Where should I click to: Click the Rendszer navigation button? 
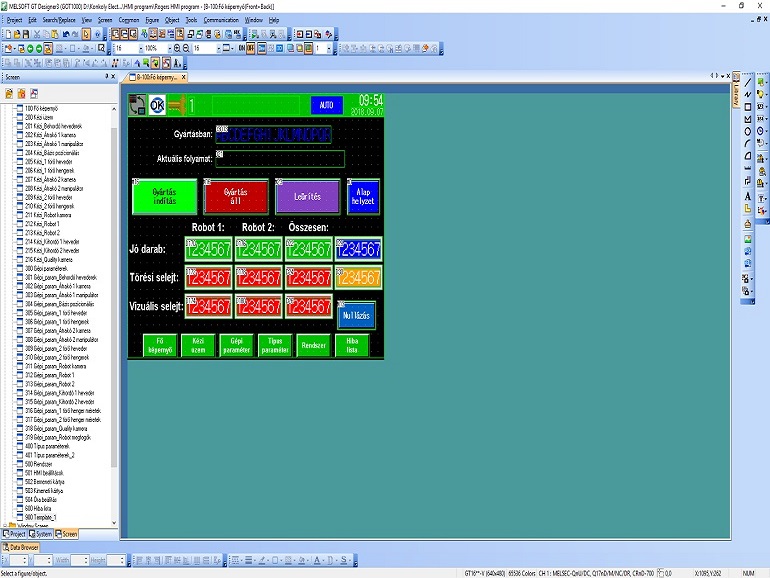[313, 345]
